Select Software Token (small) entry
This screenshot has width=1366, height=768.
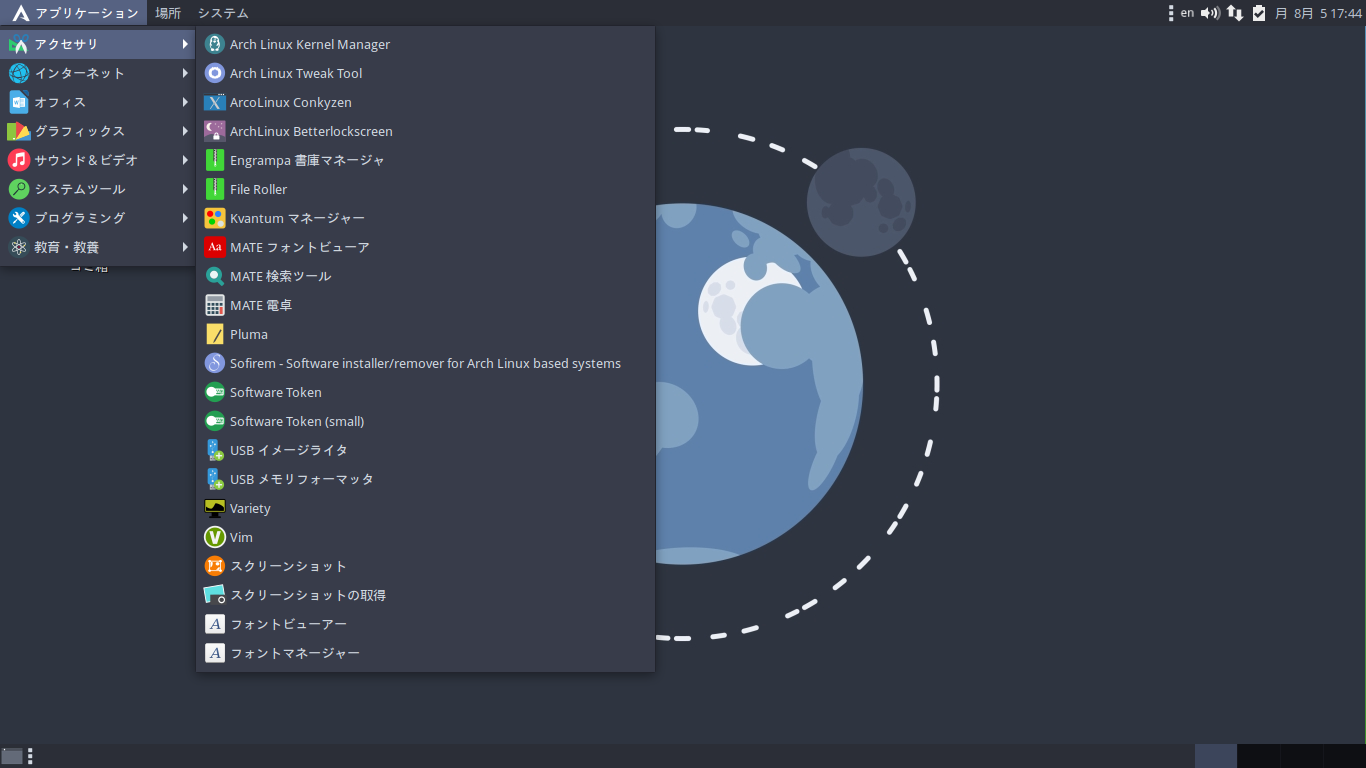click(425, 421)
